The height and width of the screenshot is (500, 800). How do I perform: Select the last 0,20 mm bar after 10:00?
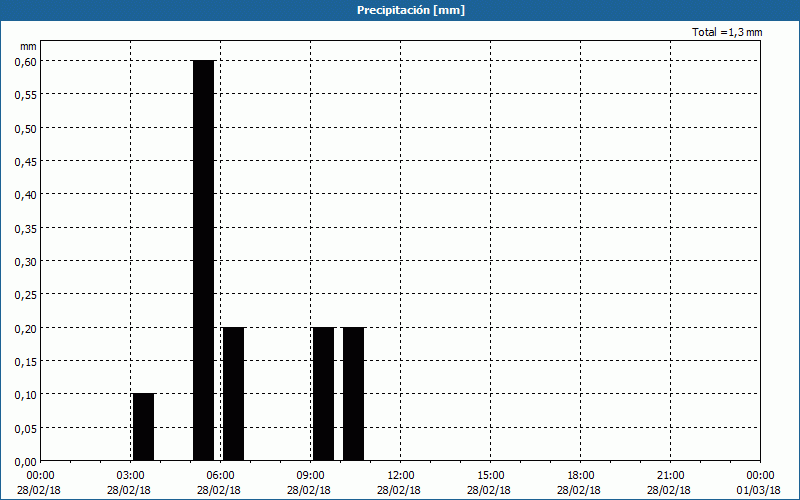click(x=354, y=394)
